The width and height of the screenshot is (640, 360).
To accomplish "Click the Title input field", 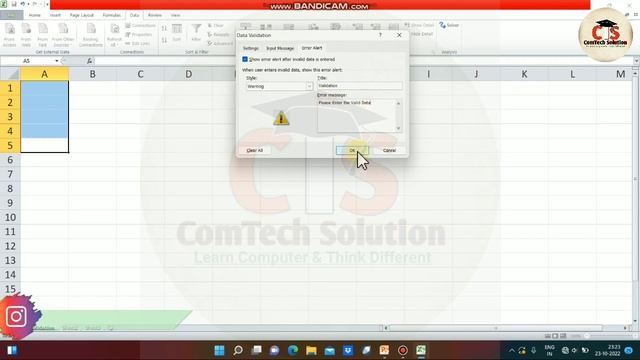I will click(360, 86).
